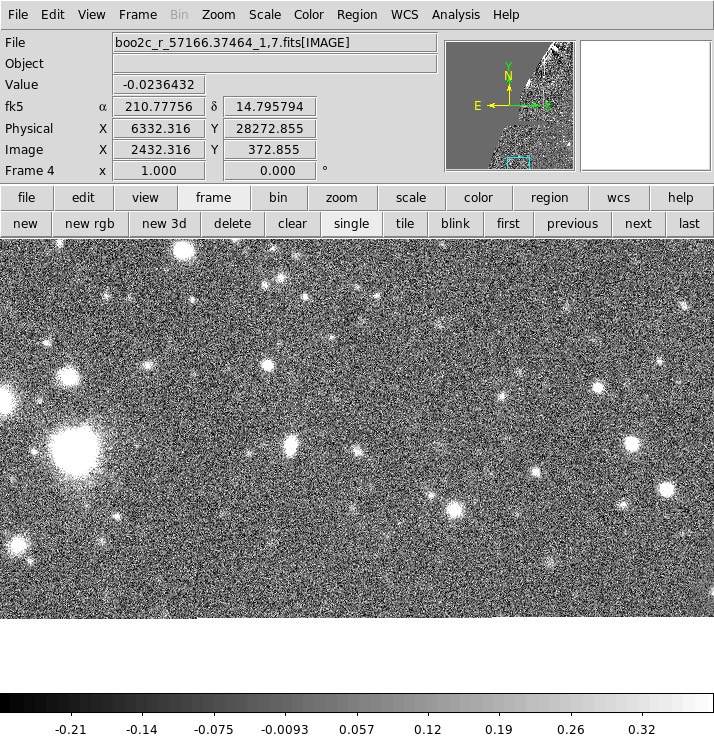
Task: Click the cyan box in the panner
Action: point(518,163)
